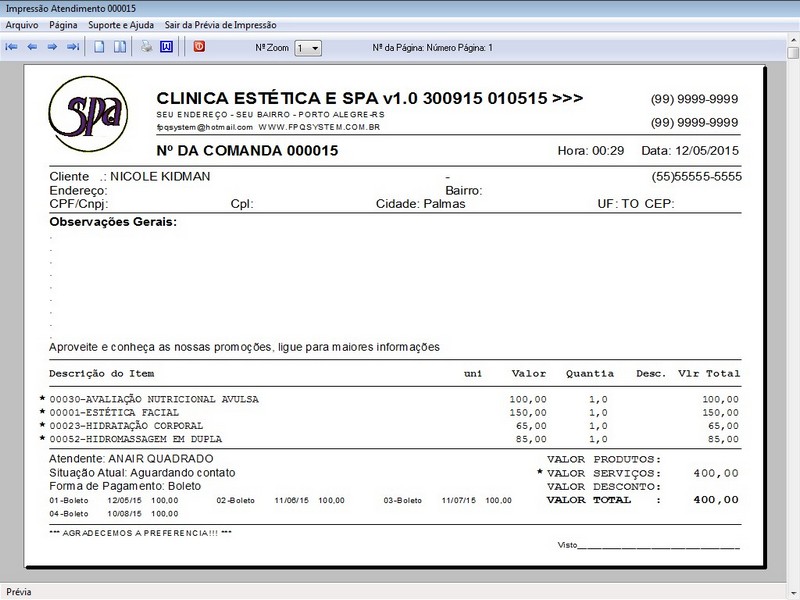Open the Arquivo menu
Viewport: 800px width, 600px height.
point(22,25)
